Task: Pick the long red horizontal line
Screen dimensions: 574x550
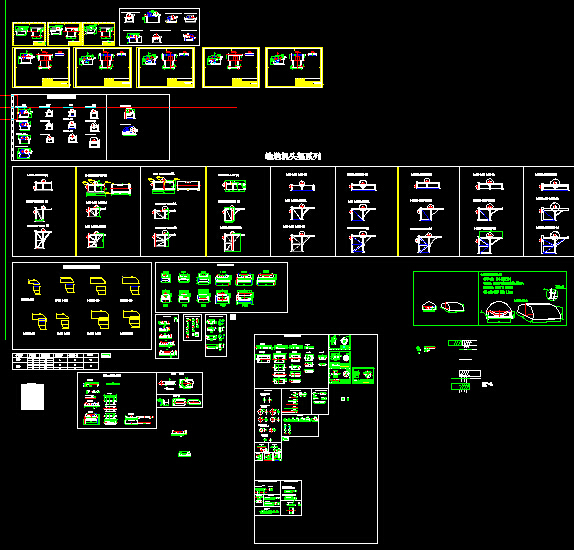Action: click(x=118, y=108)
